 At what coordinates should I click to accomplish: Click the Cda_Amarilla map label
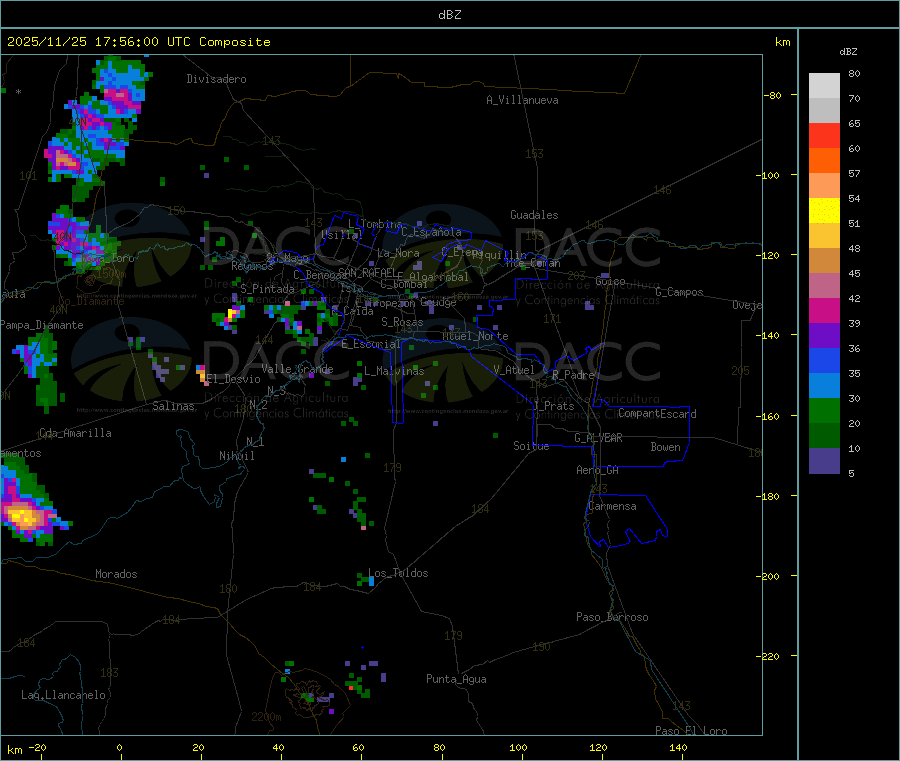click(x=75, y=433)
